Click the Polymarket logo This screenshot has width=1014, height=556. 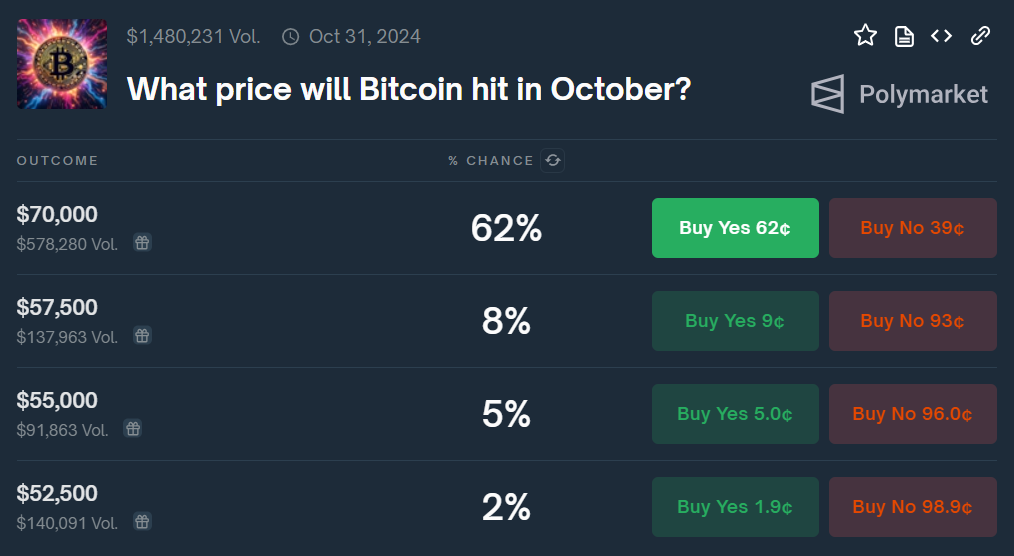(x=898, y=94)
